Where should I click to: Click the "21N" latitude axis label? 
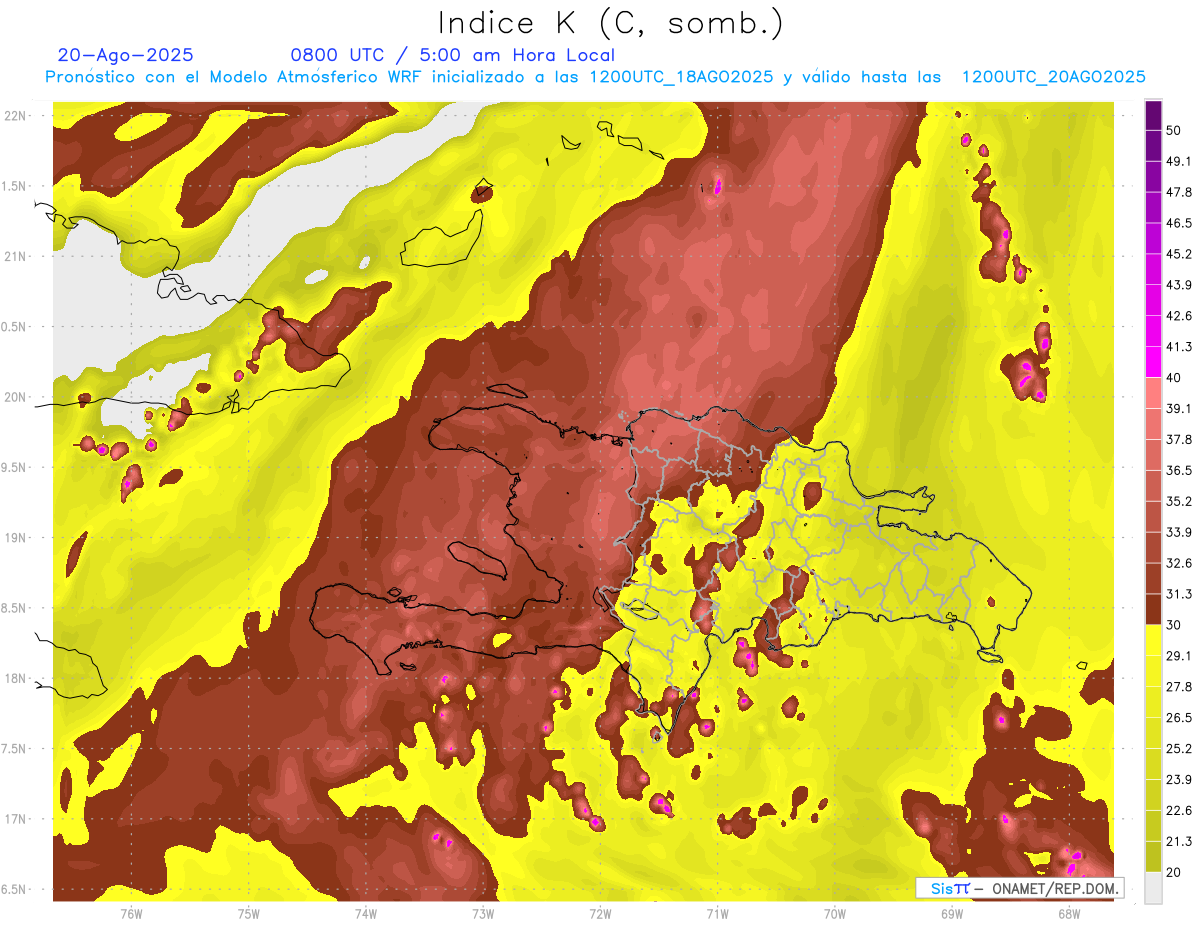[x=16, y=256]
